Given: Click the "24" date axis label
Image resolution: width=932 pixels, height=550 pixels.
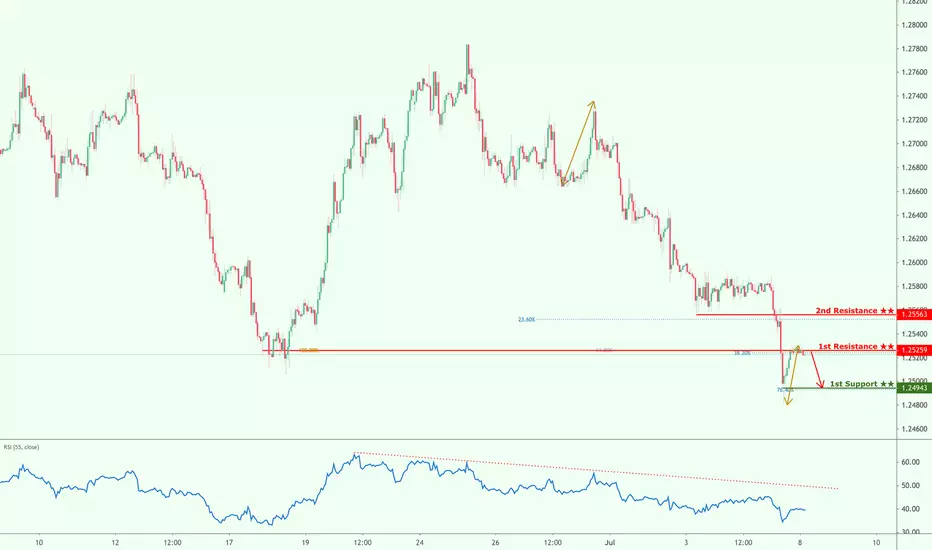Looking at the screenshot, I should pos(420,543).
